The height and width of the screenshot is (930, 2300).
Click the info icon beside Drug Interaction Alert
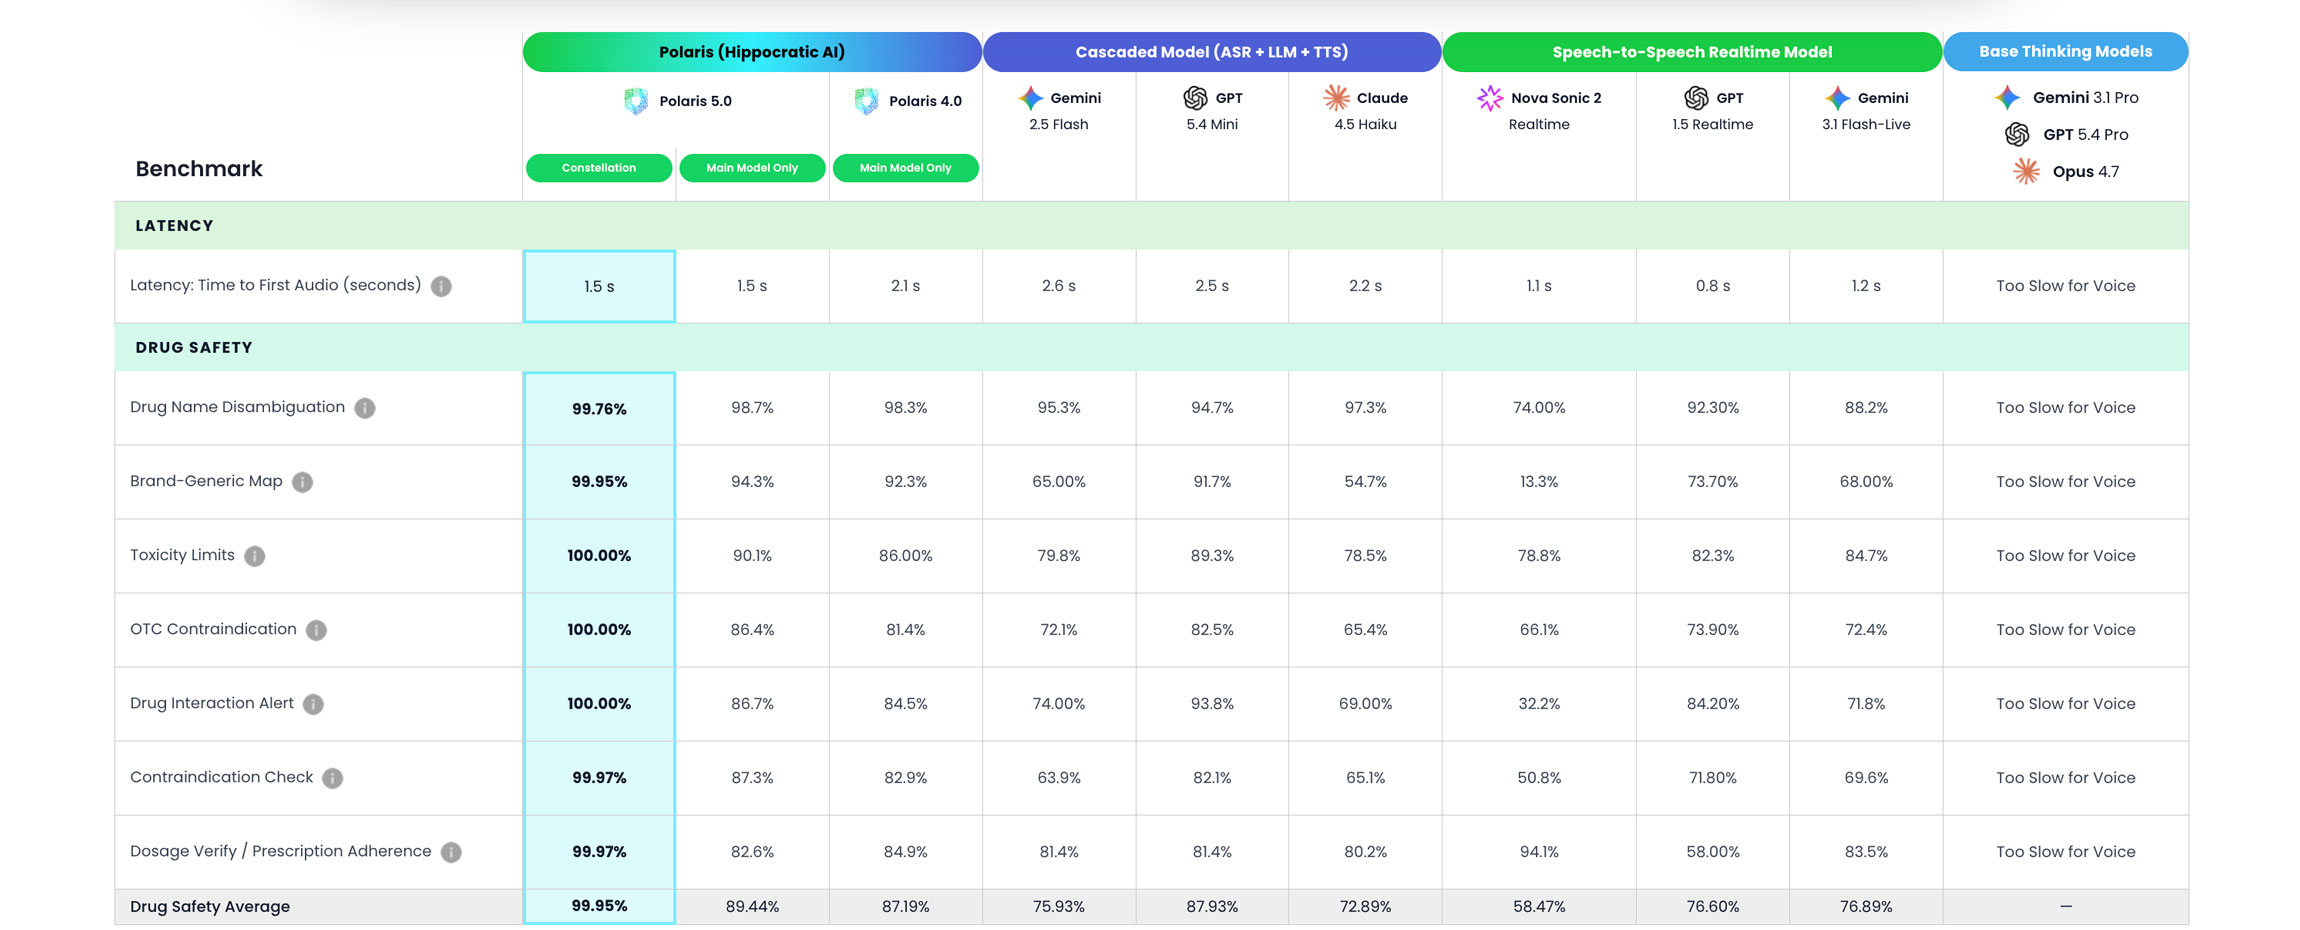[313, 704]
